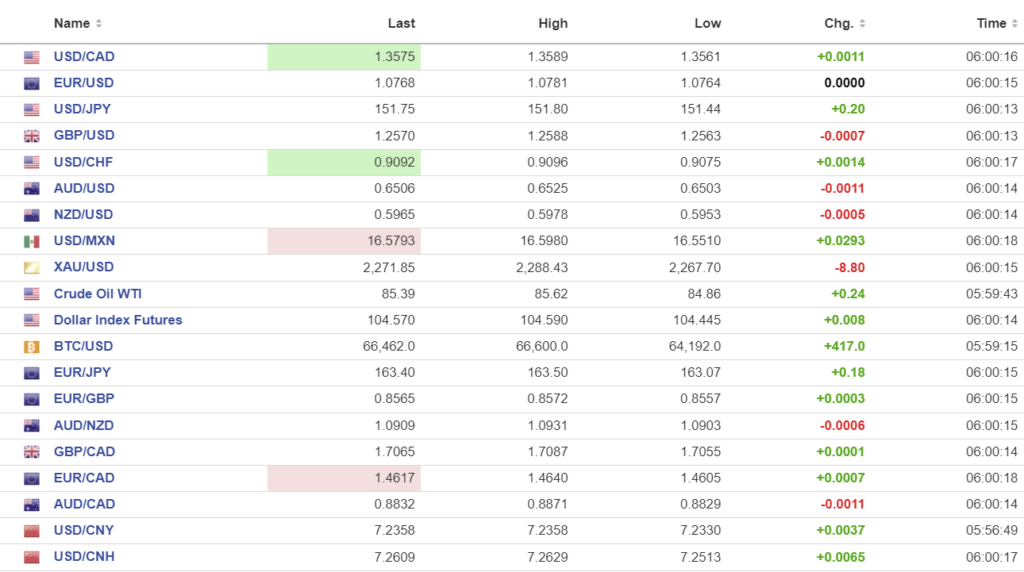Click the gold bar icon for XAU/USD
Viewport: 1024px width, 572px height.
coord(32,267)
